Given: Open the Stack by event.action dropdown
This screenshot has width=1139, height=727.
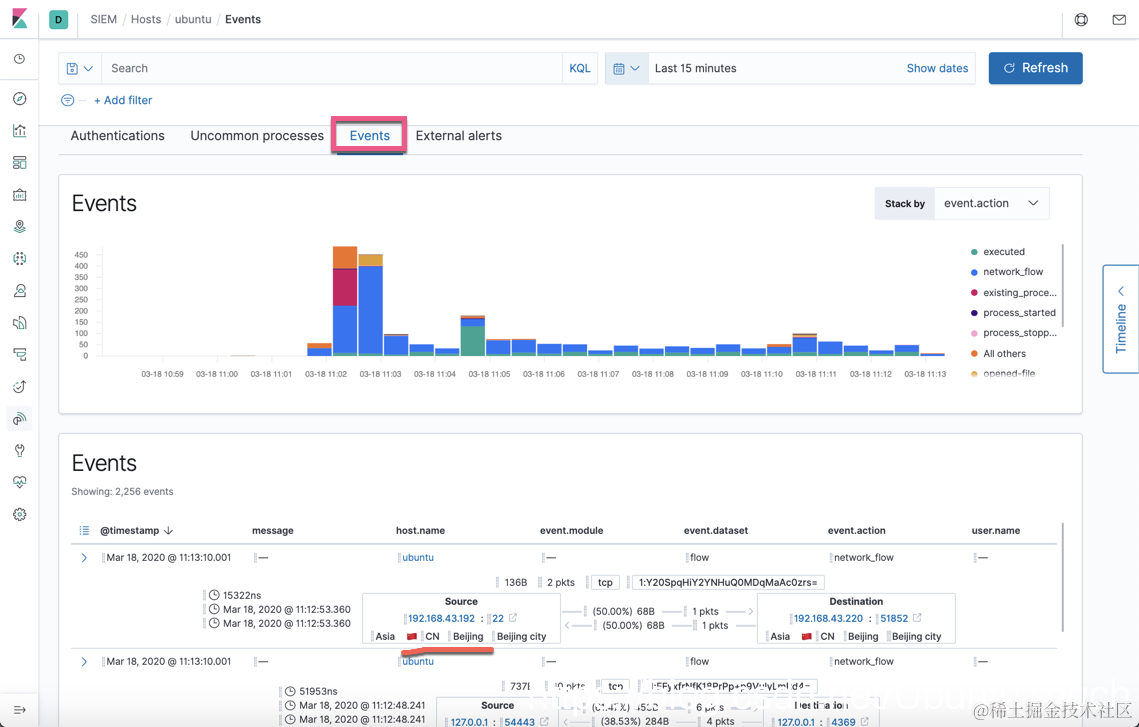Looking at the screenshot, I should tap(991, 203).
